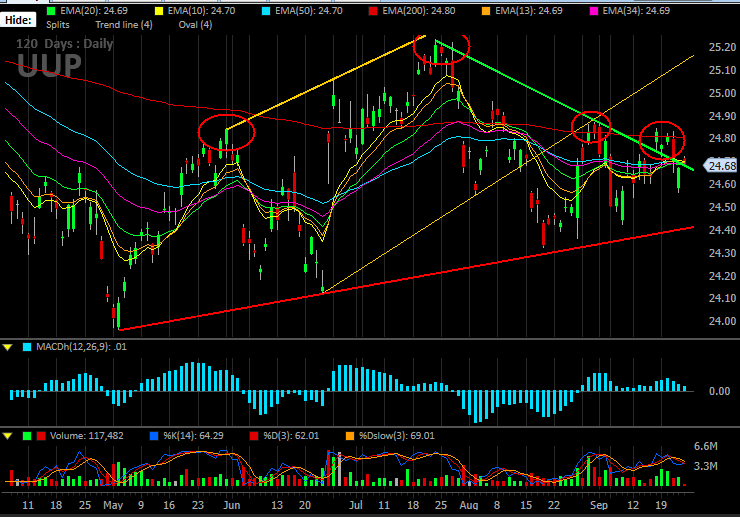Click %K(14): 64.29 label
The width and height of the screenshot is (740, 517).
[193, 436]
